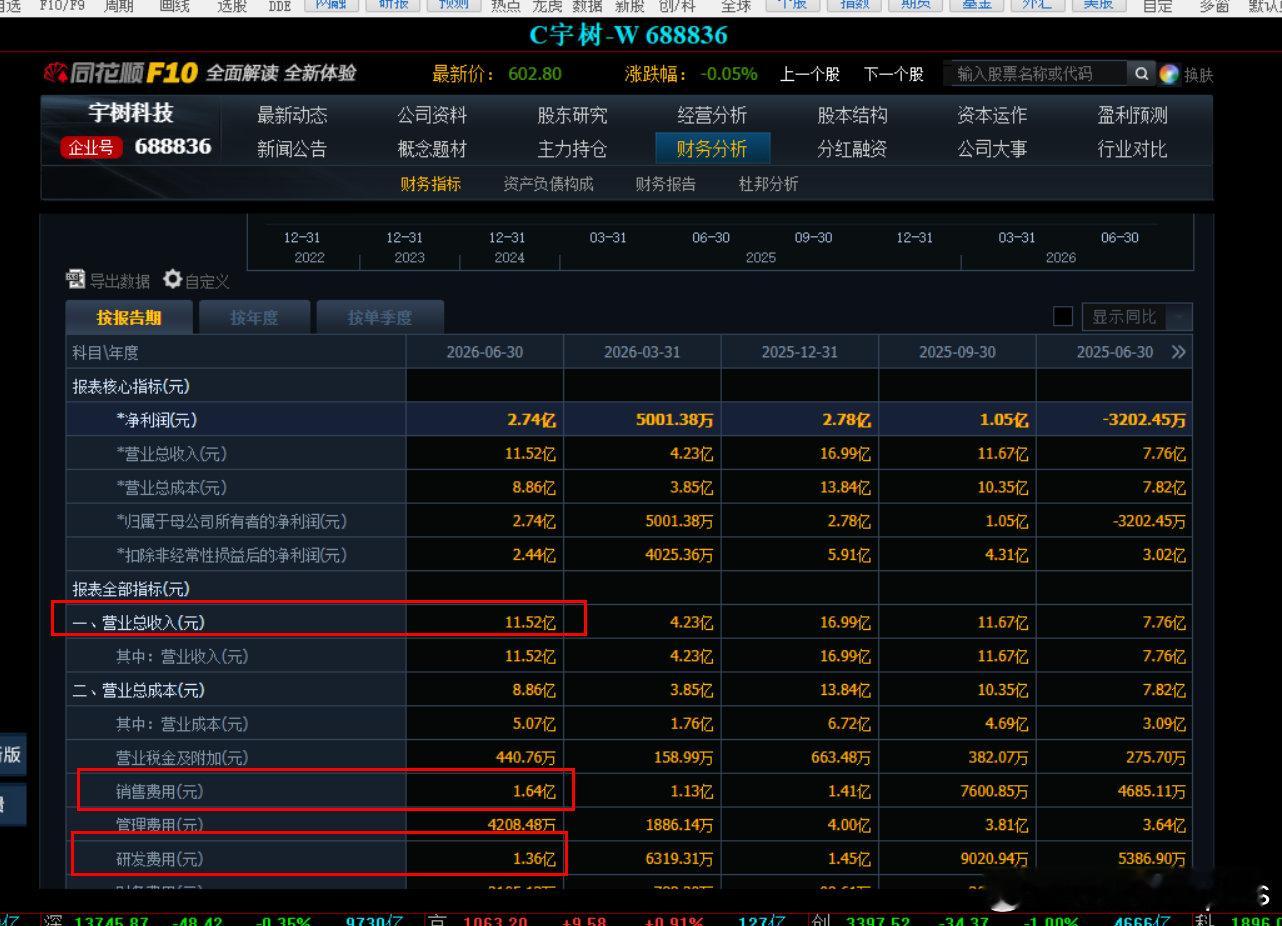1282x926 pixels.
Task: Click the 换肤 text label
Action: (1198, 75)
